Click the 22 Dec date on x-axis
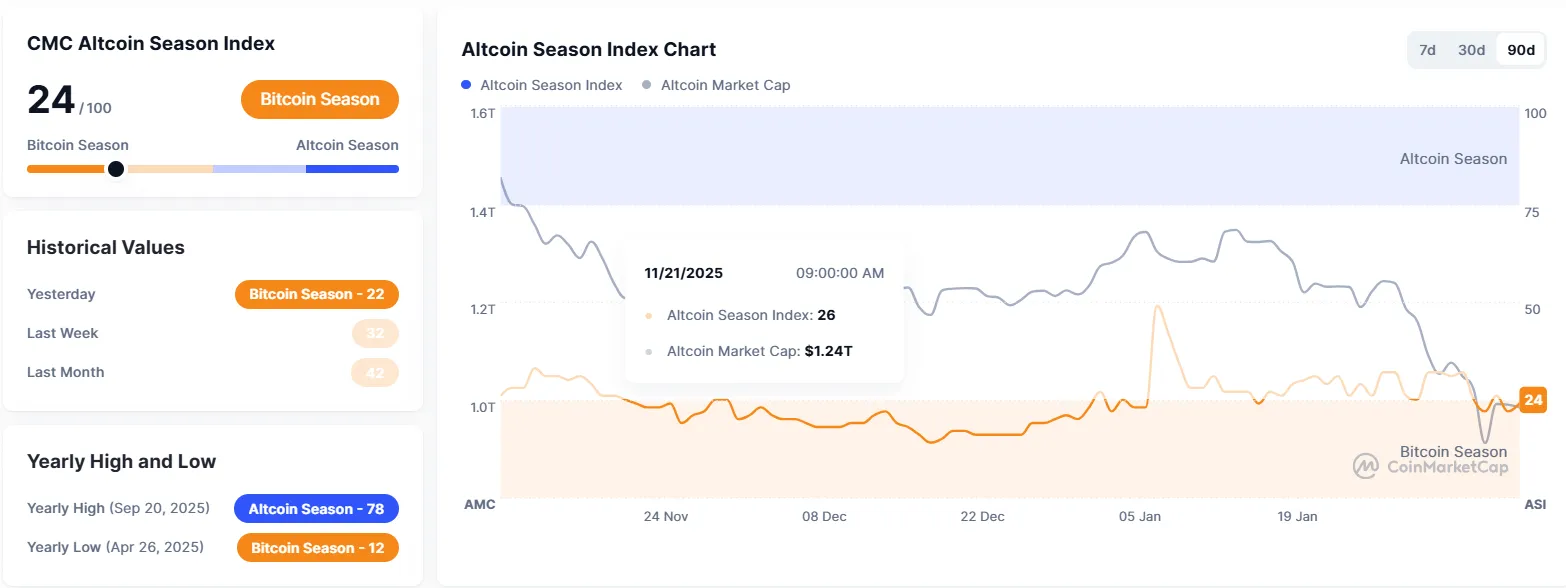 982,516
